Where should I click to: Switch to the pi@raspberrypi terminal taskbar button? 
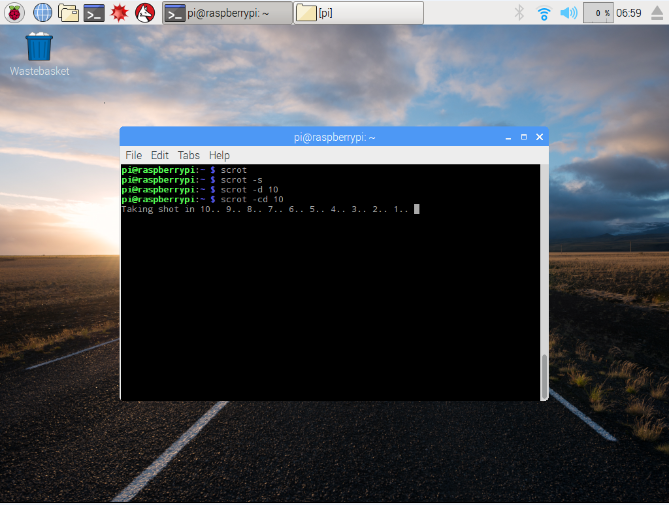[227, 13]
